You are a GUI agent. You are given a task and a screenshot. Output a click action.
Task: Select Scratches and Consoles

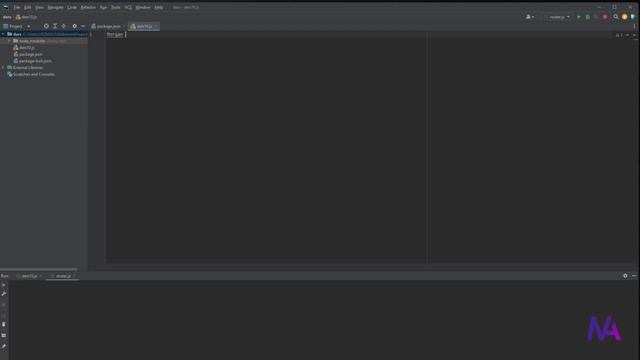(x=31, y=74)
